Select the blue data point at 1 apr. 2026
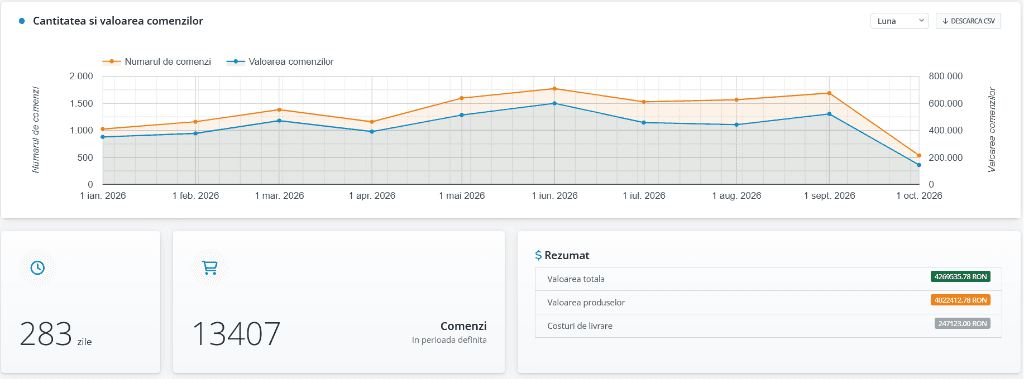Image resolution: width=1024 pixels, height=379 pixels. coord(372,131)
